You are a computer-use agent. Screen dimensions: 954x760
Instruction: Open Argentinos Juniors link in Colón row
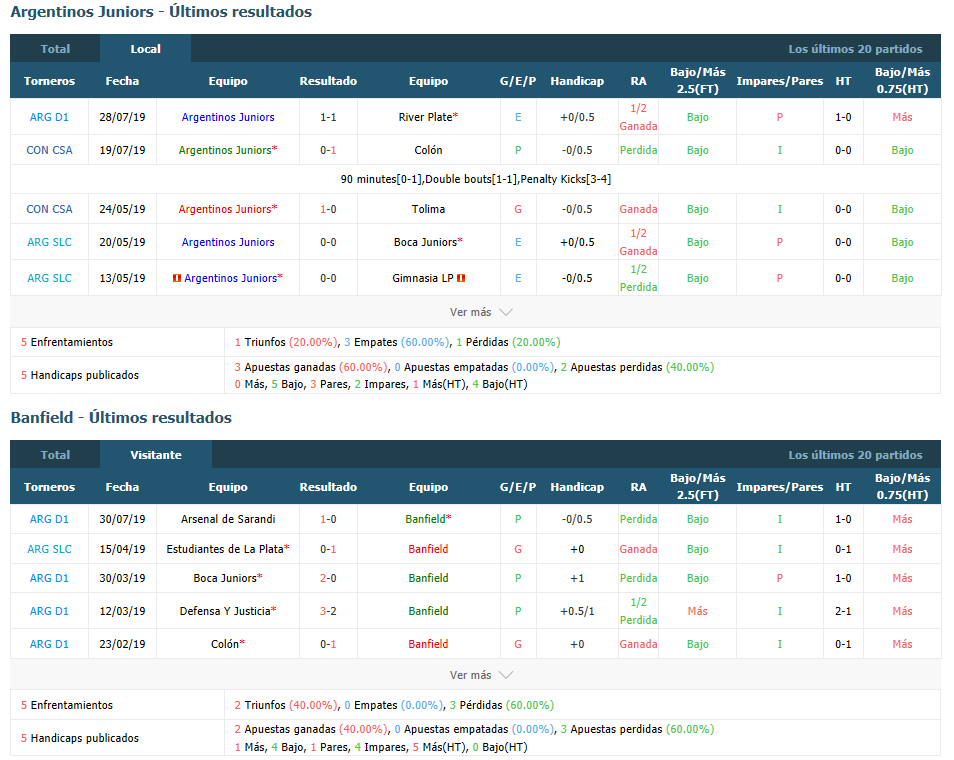tap(225, 150)
